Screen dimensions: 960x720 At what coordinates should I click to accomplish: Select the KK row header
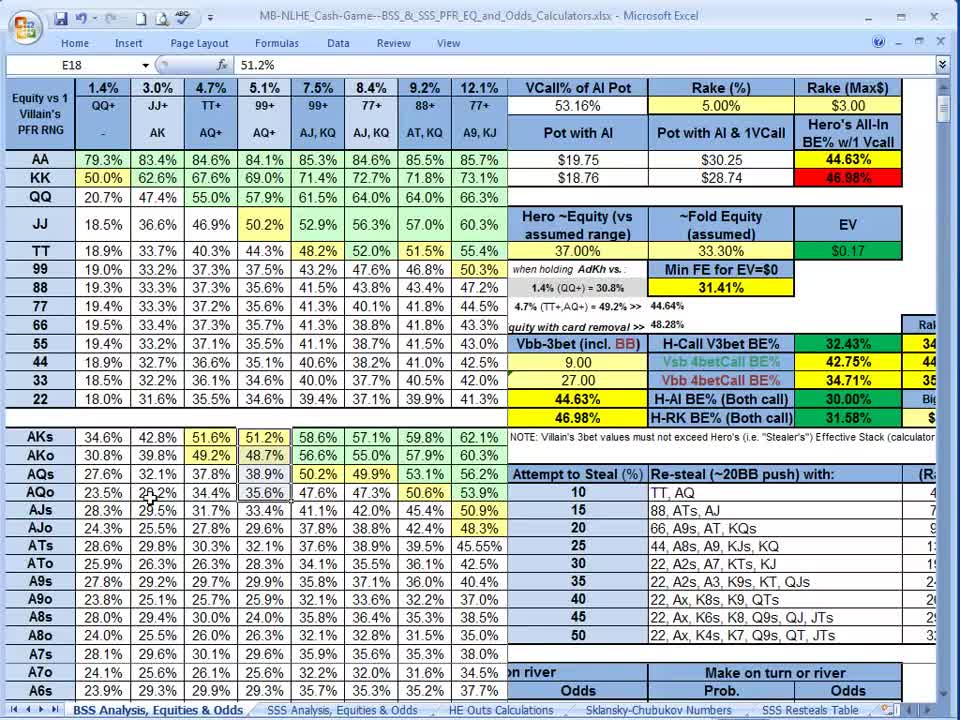pyautogui.click(x=40, y=178)
